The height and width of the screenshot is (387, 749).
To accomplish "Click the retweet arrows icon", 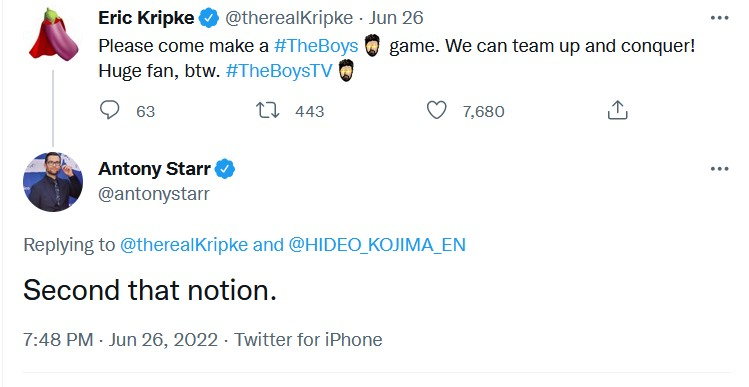I will coord(268,110).
